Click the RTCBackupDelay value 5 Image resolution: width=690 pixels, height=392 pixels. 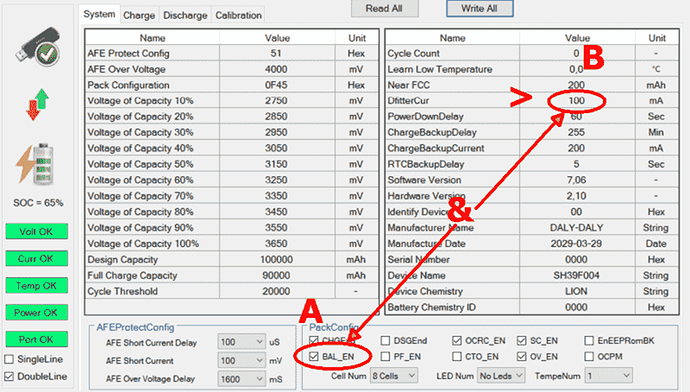tap(577, 164)
